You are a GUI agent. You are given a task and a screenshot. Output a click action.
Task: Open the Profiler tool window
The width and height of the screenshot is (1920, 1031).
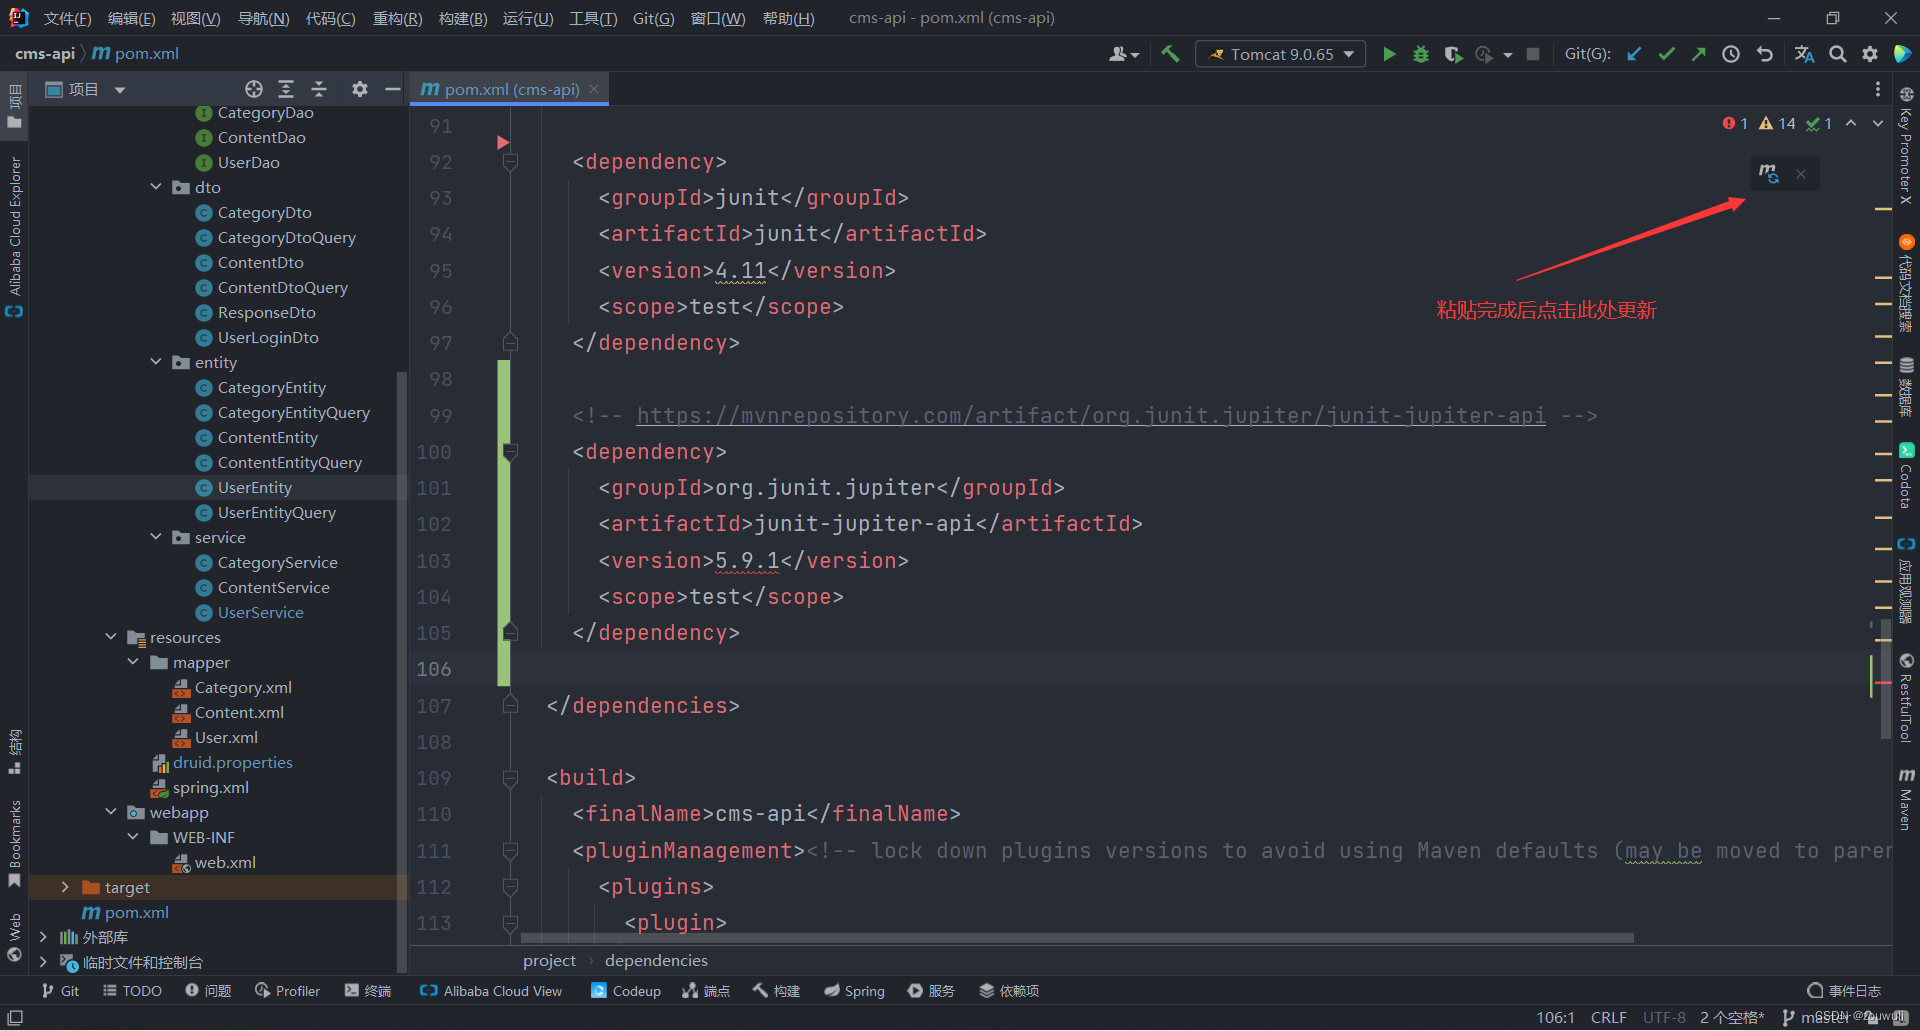287,991
